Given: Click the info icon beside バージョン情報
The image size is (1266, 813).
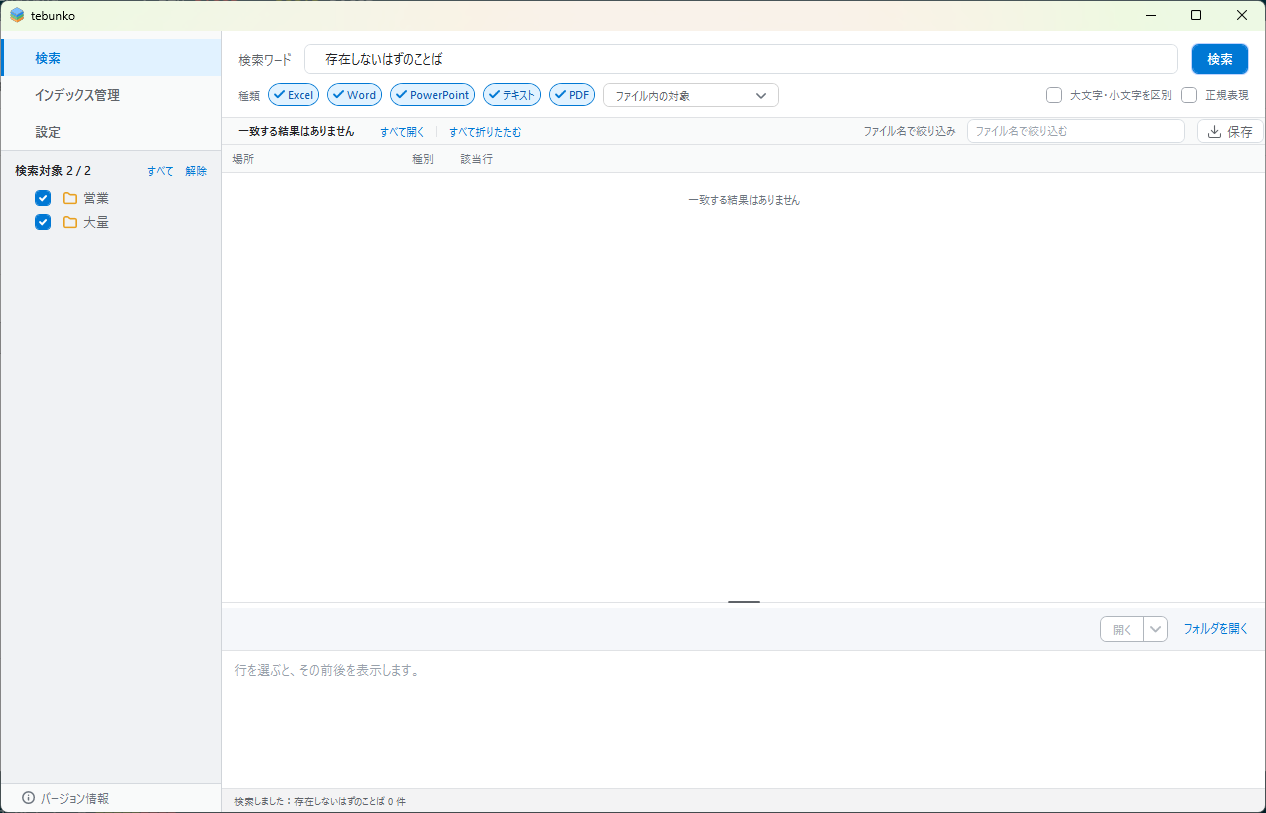Looking at the screenshot, I should click(x=28, y=798).
